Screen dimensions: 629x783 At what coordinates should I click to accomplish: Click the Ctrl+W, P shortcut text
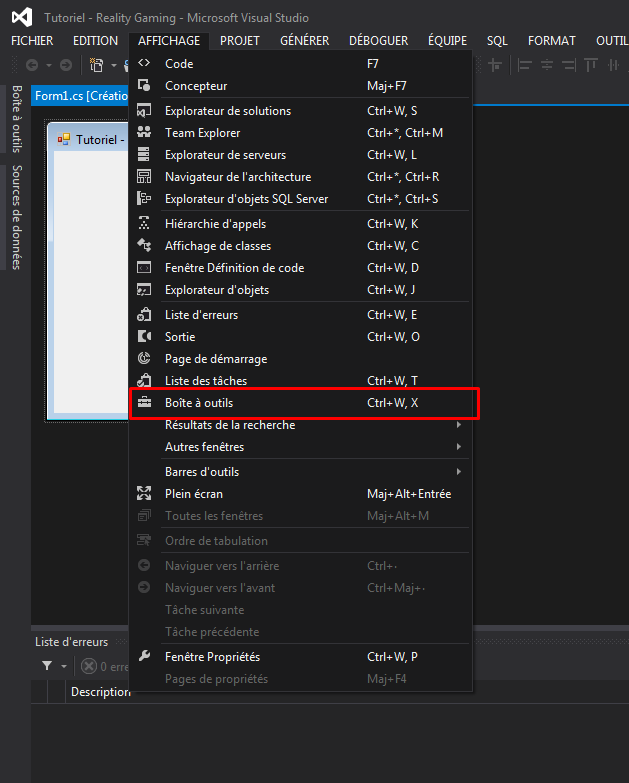(x=392, y=657)
